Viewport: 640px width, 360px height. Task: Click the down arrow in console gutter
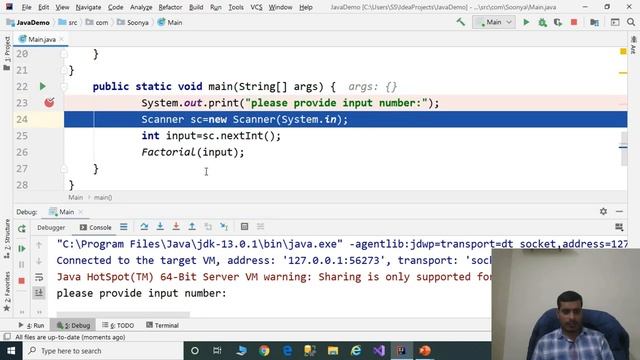click(x=39, y=261)
